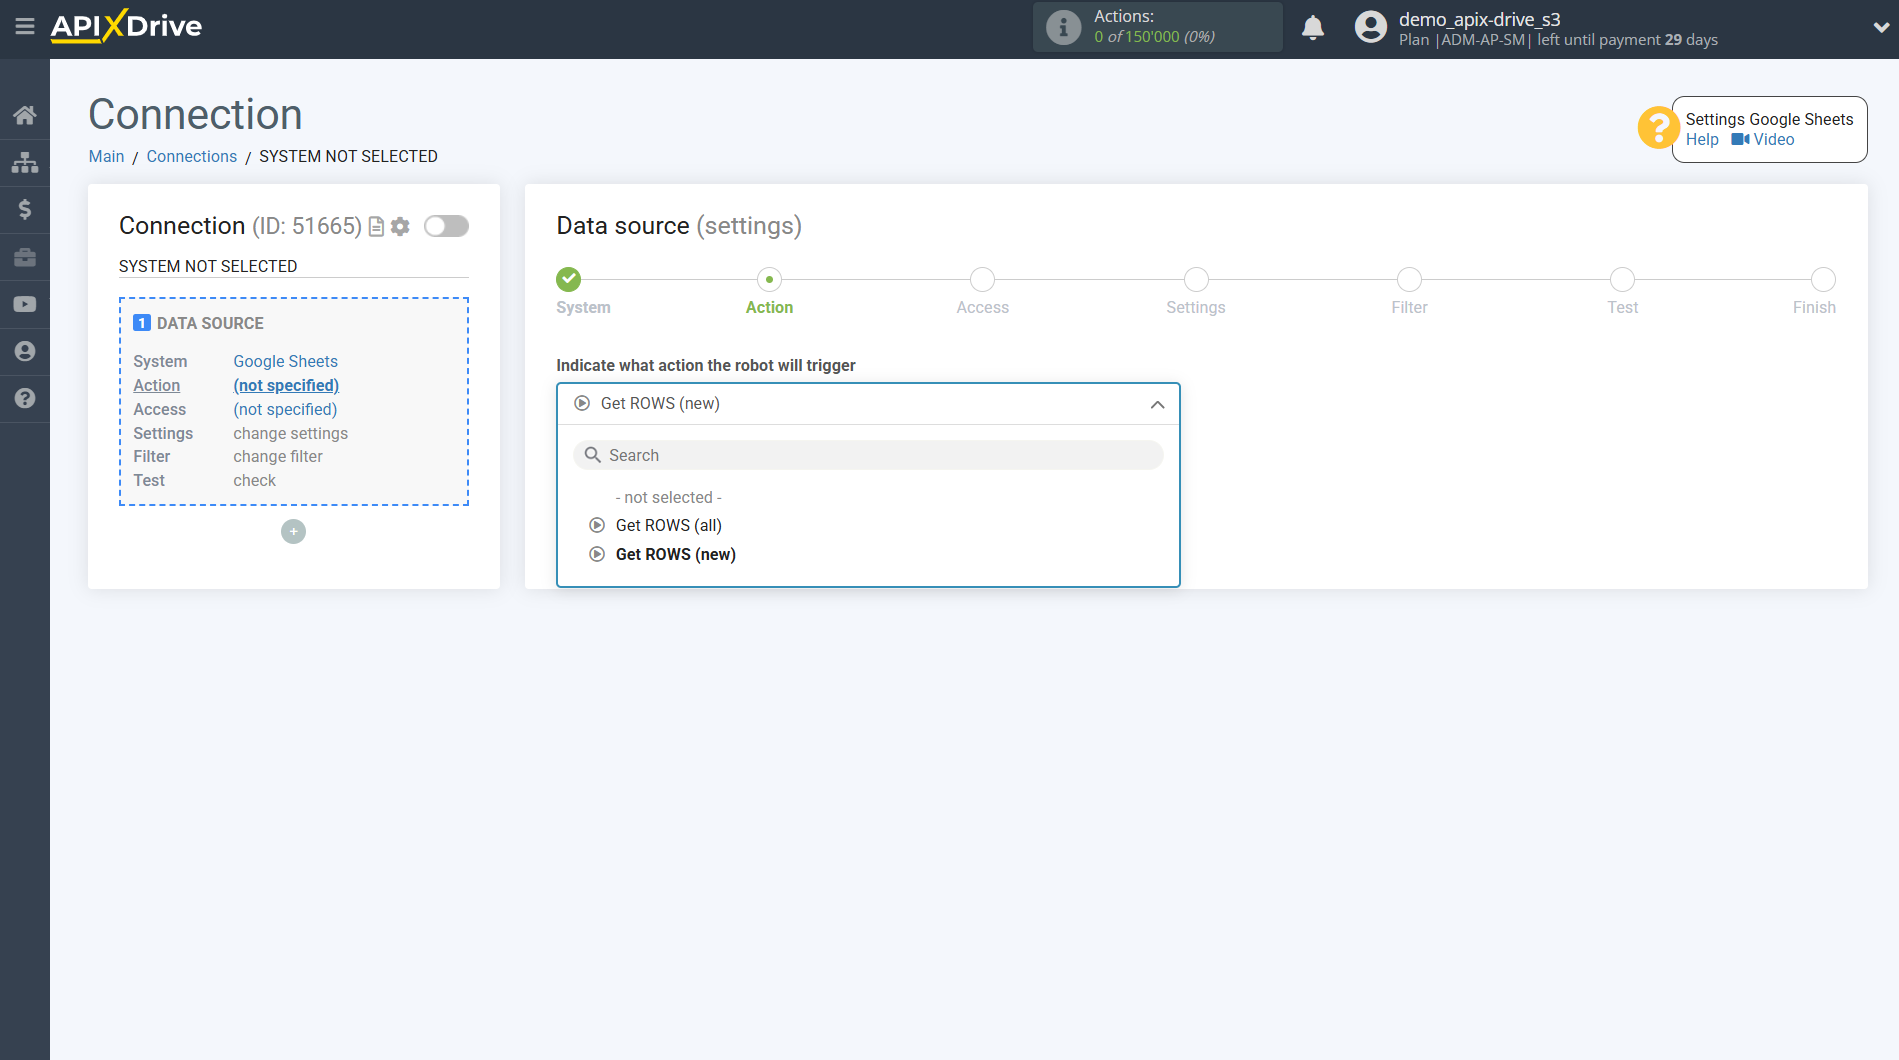Click the Access step circle
This screenshot has height=1060, width=1899.
point(982,279)
